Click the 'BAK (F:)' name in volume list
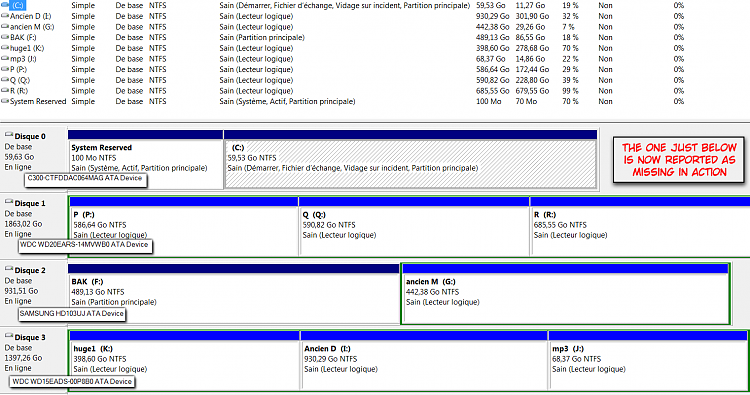Viewport: 750px width, 395px height. pyautogui.click(x=23, y=37)
